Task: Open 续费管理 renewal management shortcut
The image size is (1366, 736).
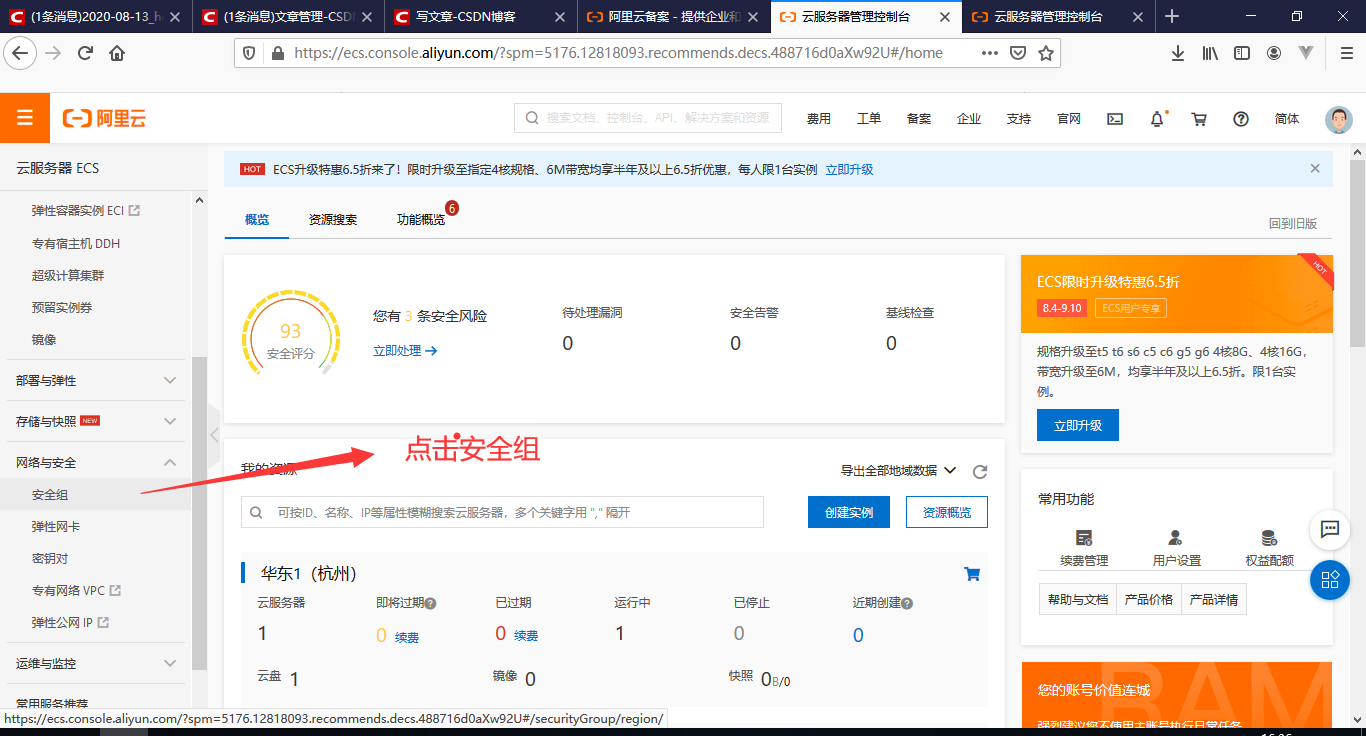Action: (1084, 548)
